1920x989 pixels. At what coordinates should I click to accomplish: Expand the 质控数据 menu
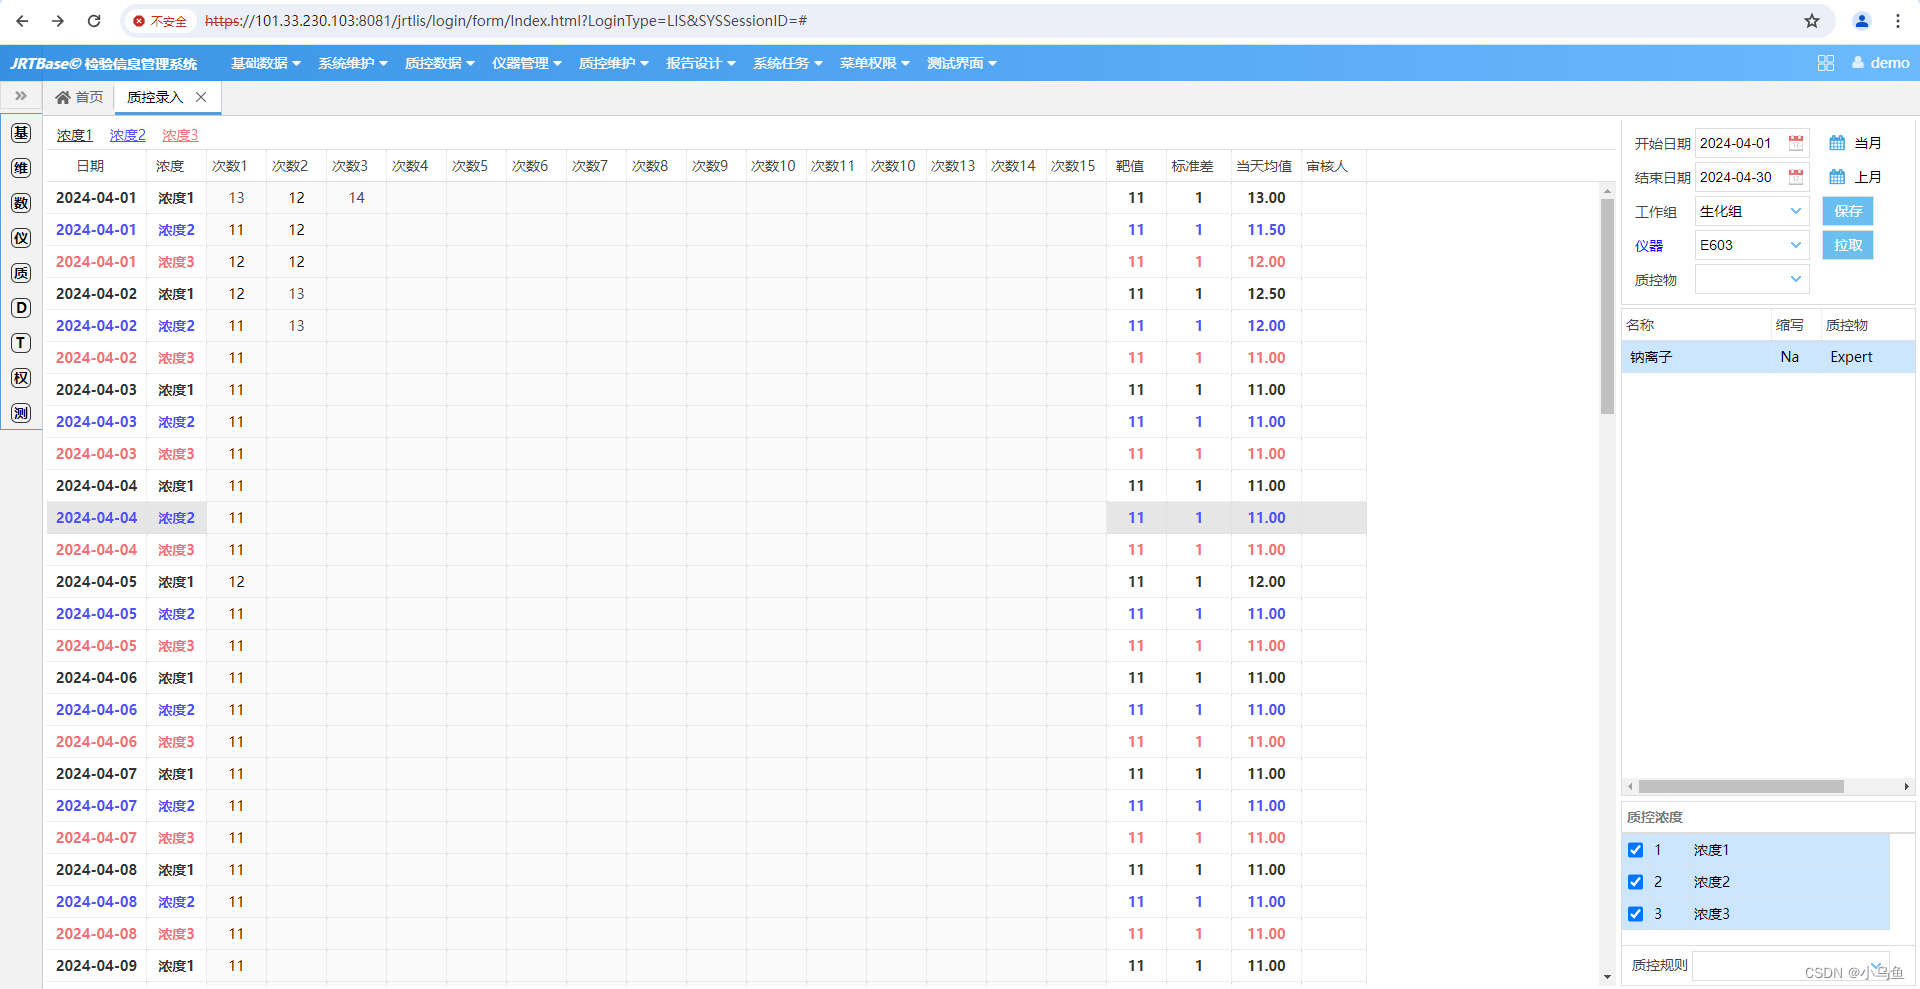coord(440,63)
